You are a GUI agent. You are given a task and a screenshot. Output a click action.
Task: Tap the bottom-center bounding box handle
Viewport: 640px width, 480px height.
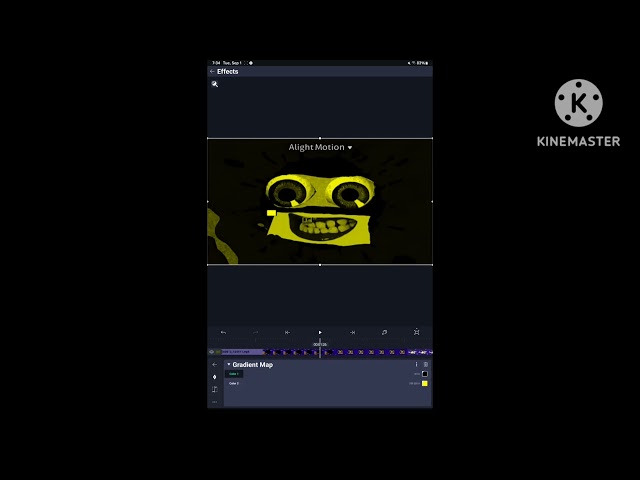click(x=320, y=265)
